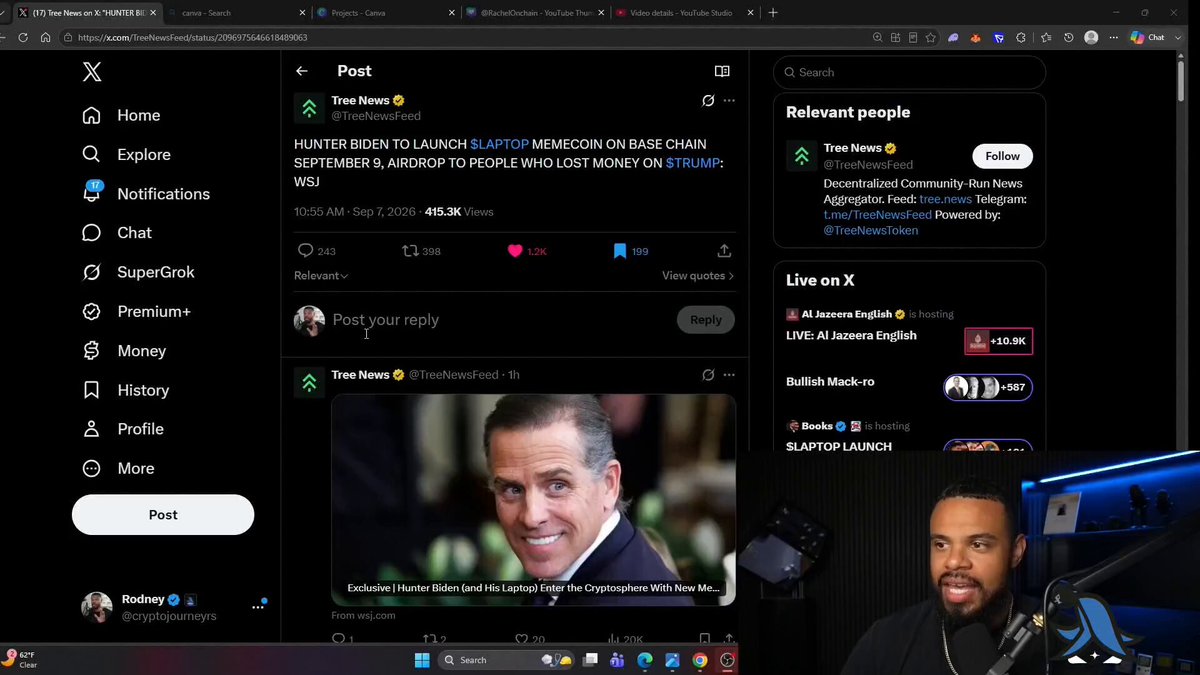Screen dimensions: 1200x675
Task: Expand the Relevant replies sort dropdown
Action: (x=321, y=276)
